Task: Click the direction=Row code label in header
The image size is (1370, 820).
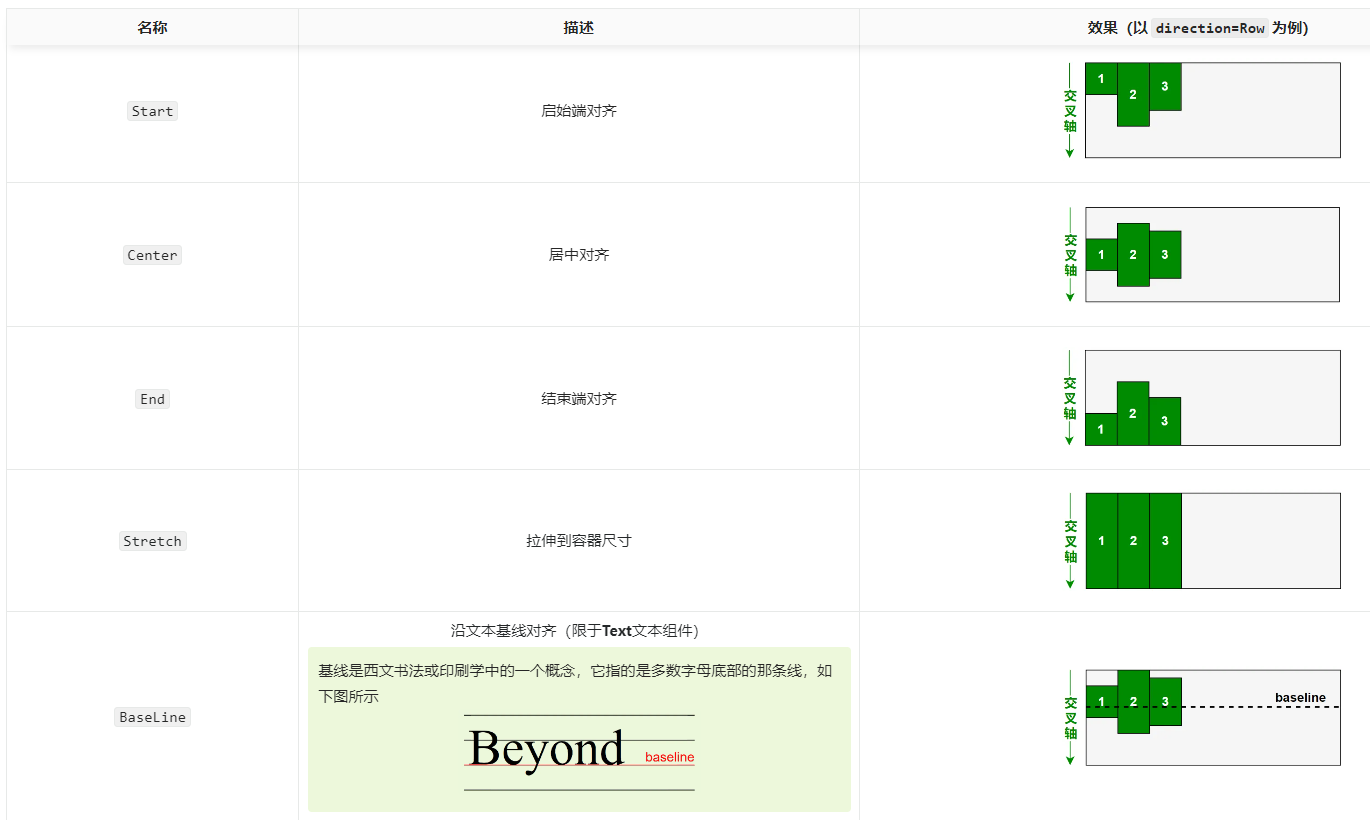Action: [x=1210, y=28]
